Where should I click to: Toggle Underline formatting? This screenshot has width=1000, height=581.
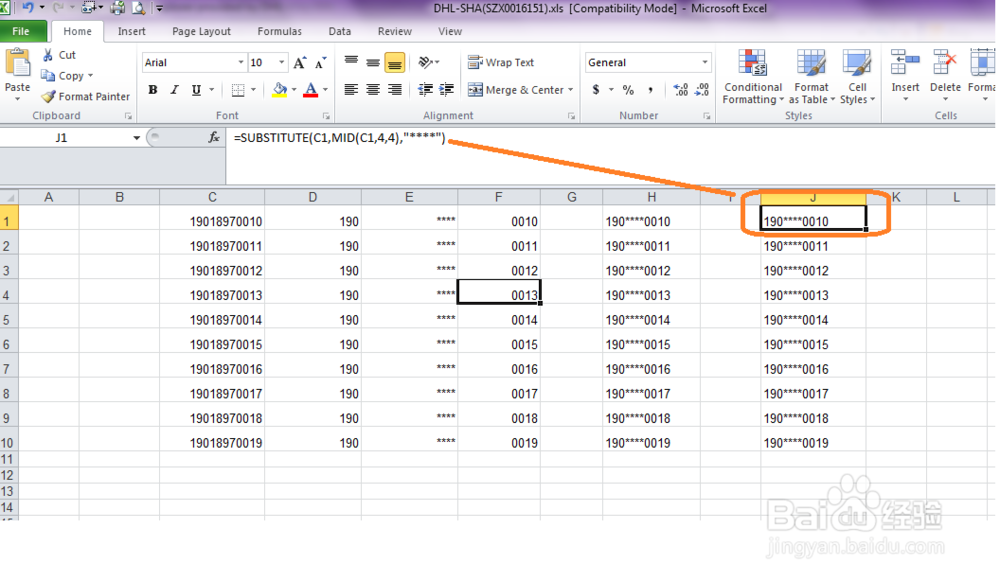[x=196, y=90]
